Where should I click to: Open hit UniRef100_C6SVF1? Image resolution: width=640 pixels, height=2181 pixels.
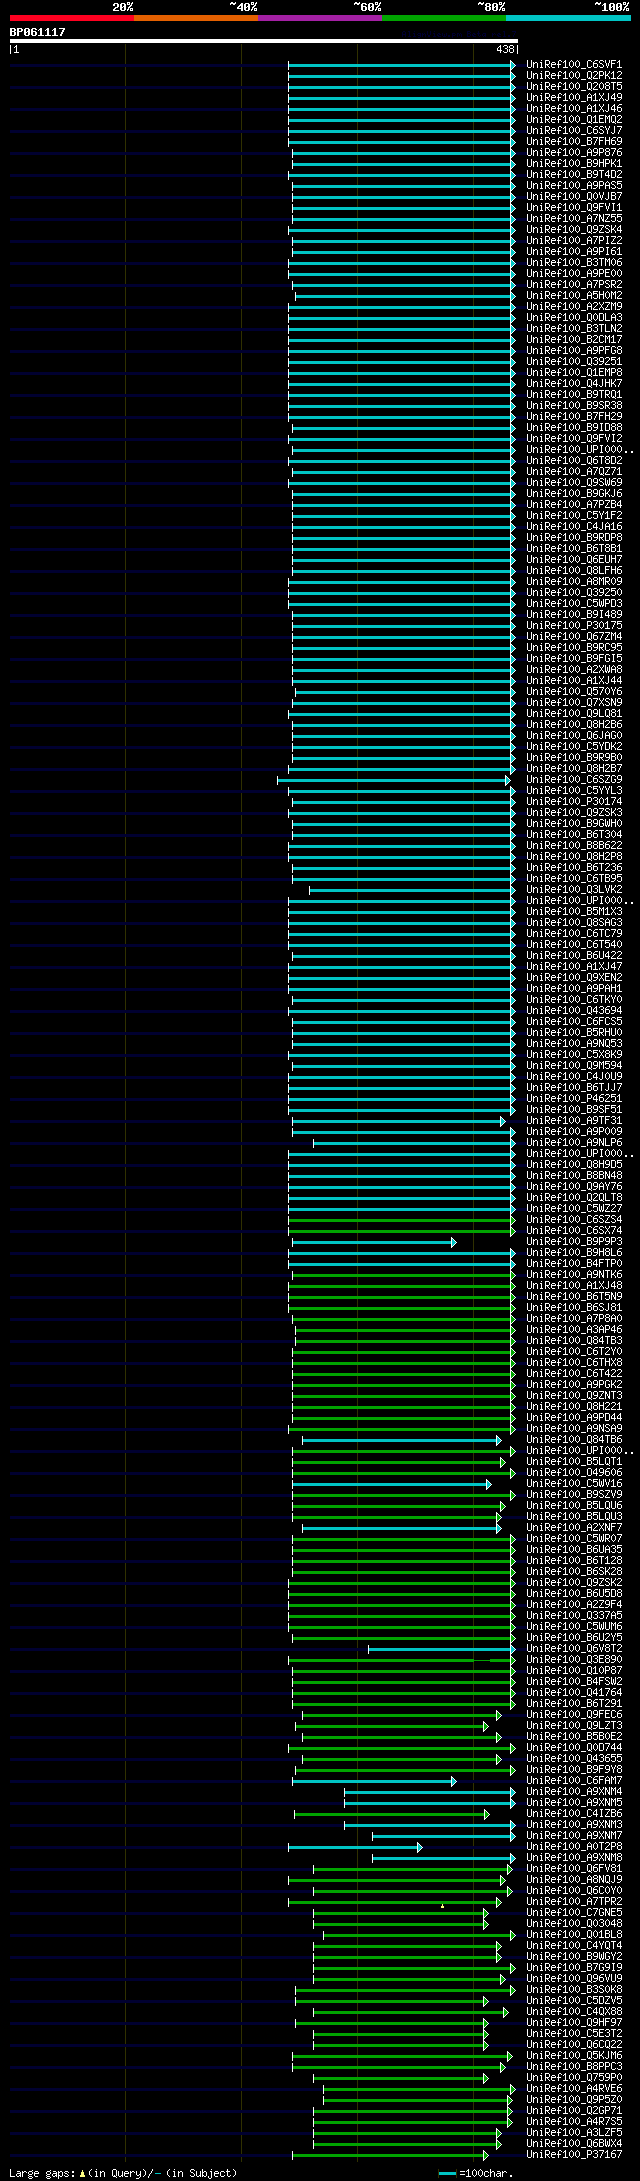[574, 65]
